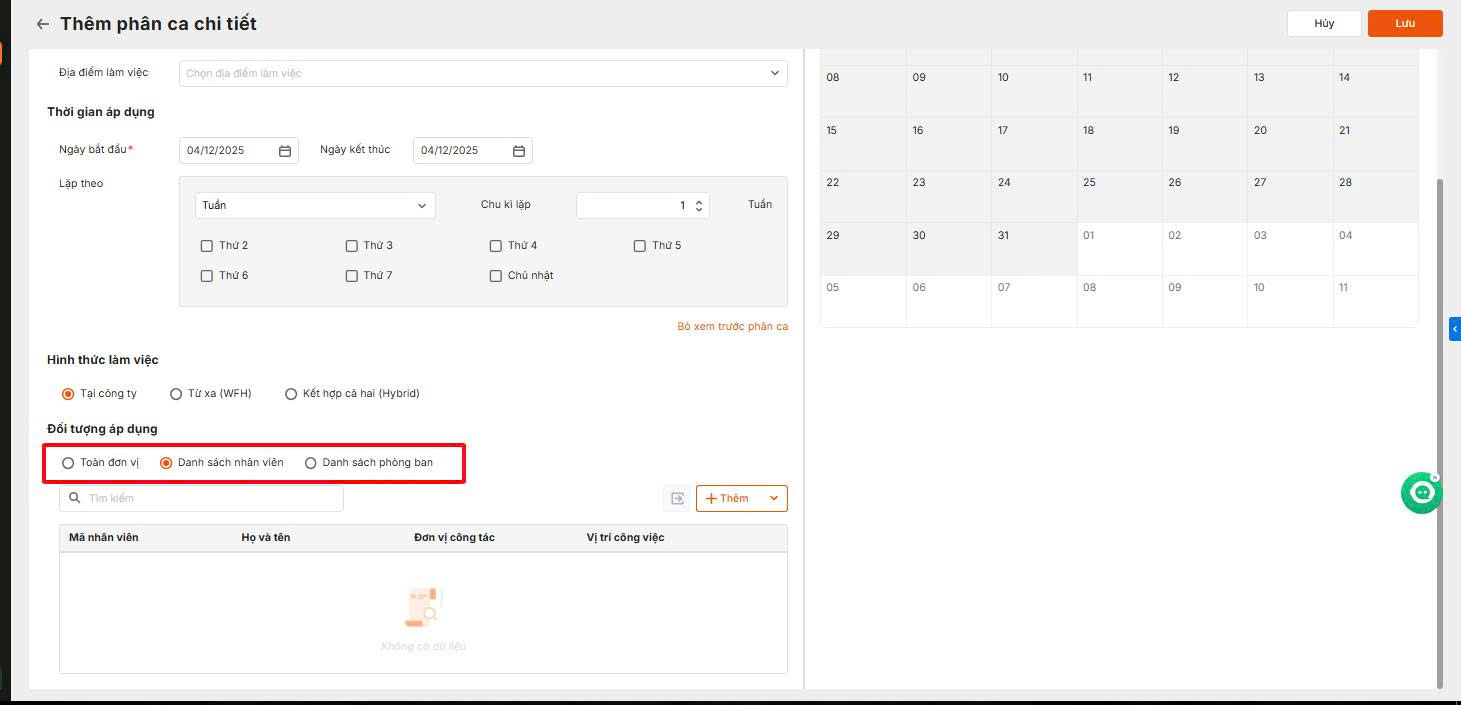Click the right vertical scrollbar
The image size is (1461, 705).
(x=1440, y=433)
